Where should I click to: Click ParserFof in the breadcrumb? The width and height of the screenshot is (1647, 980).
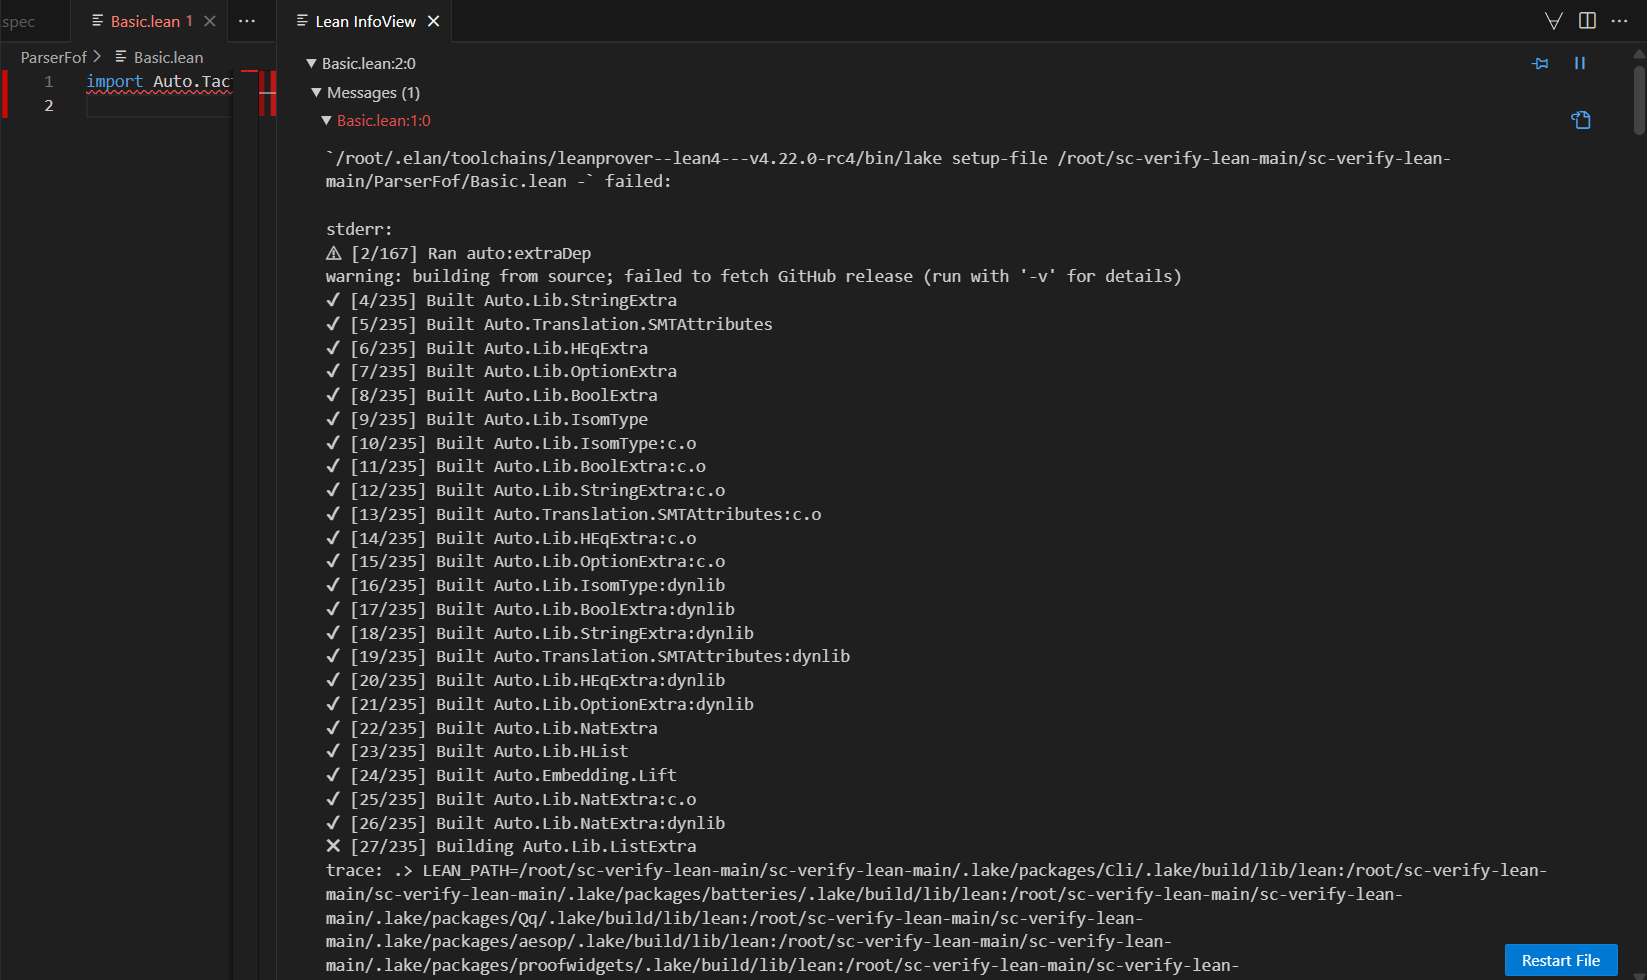(x=53, y=58)
